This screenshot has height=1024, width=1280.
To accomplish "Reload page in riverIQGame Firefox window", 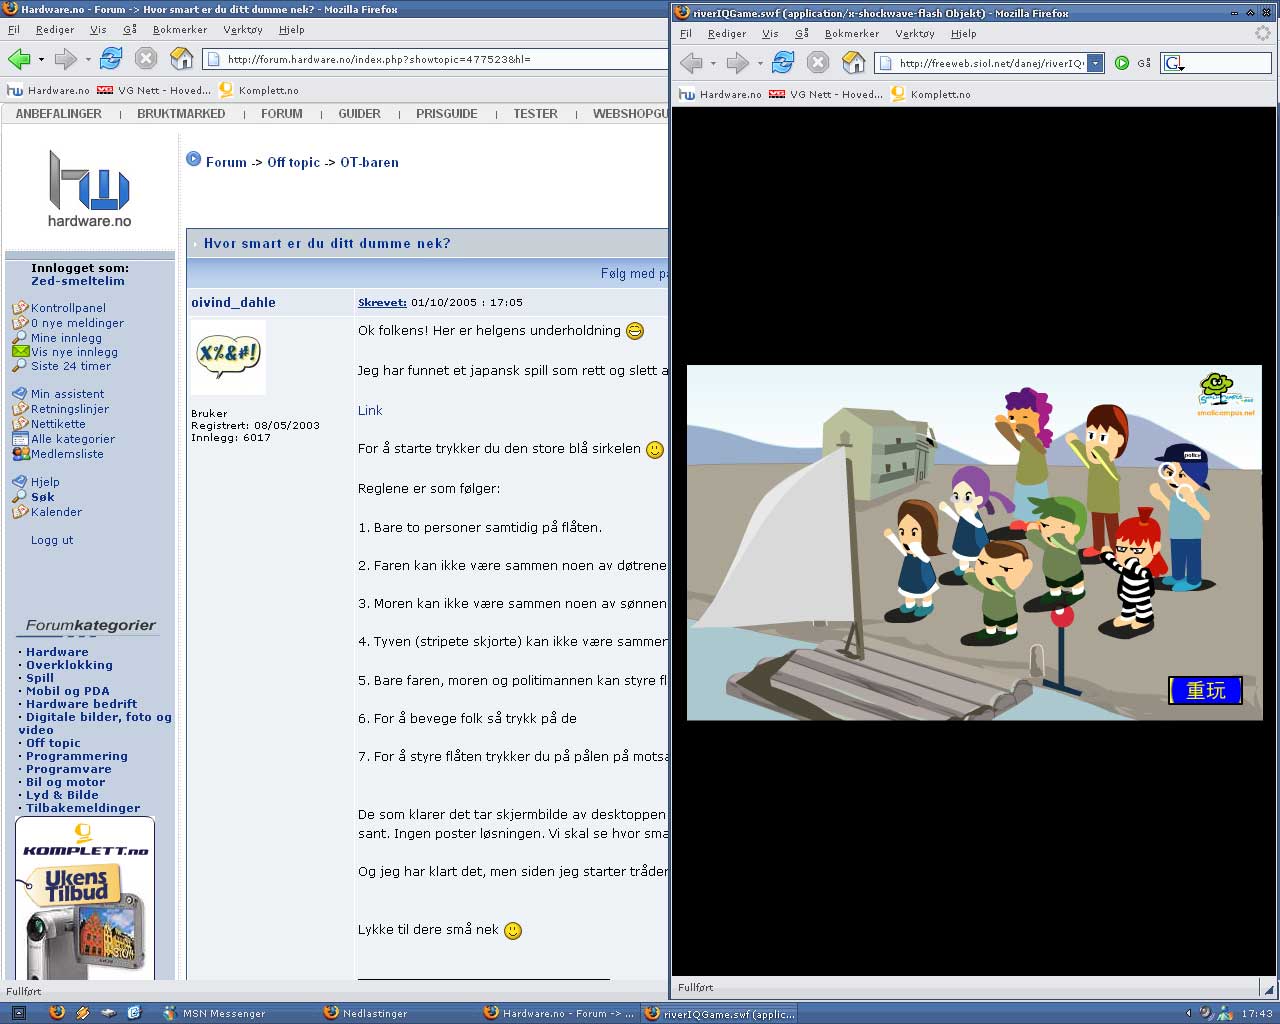I will coord(783,62).
